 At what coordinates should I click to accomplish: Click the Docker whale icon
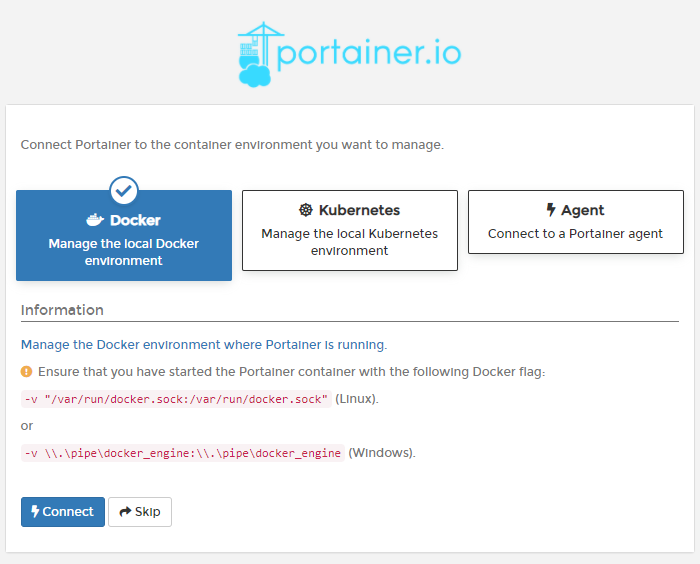pos(95,220)
